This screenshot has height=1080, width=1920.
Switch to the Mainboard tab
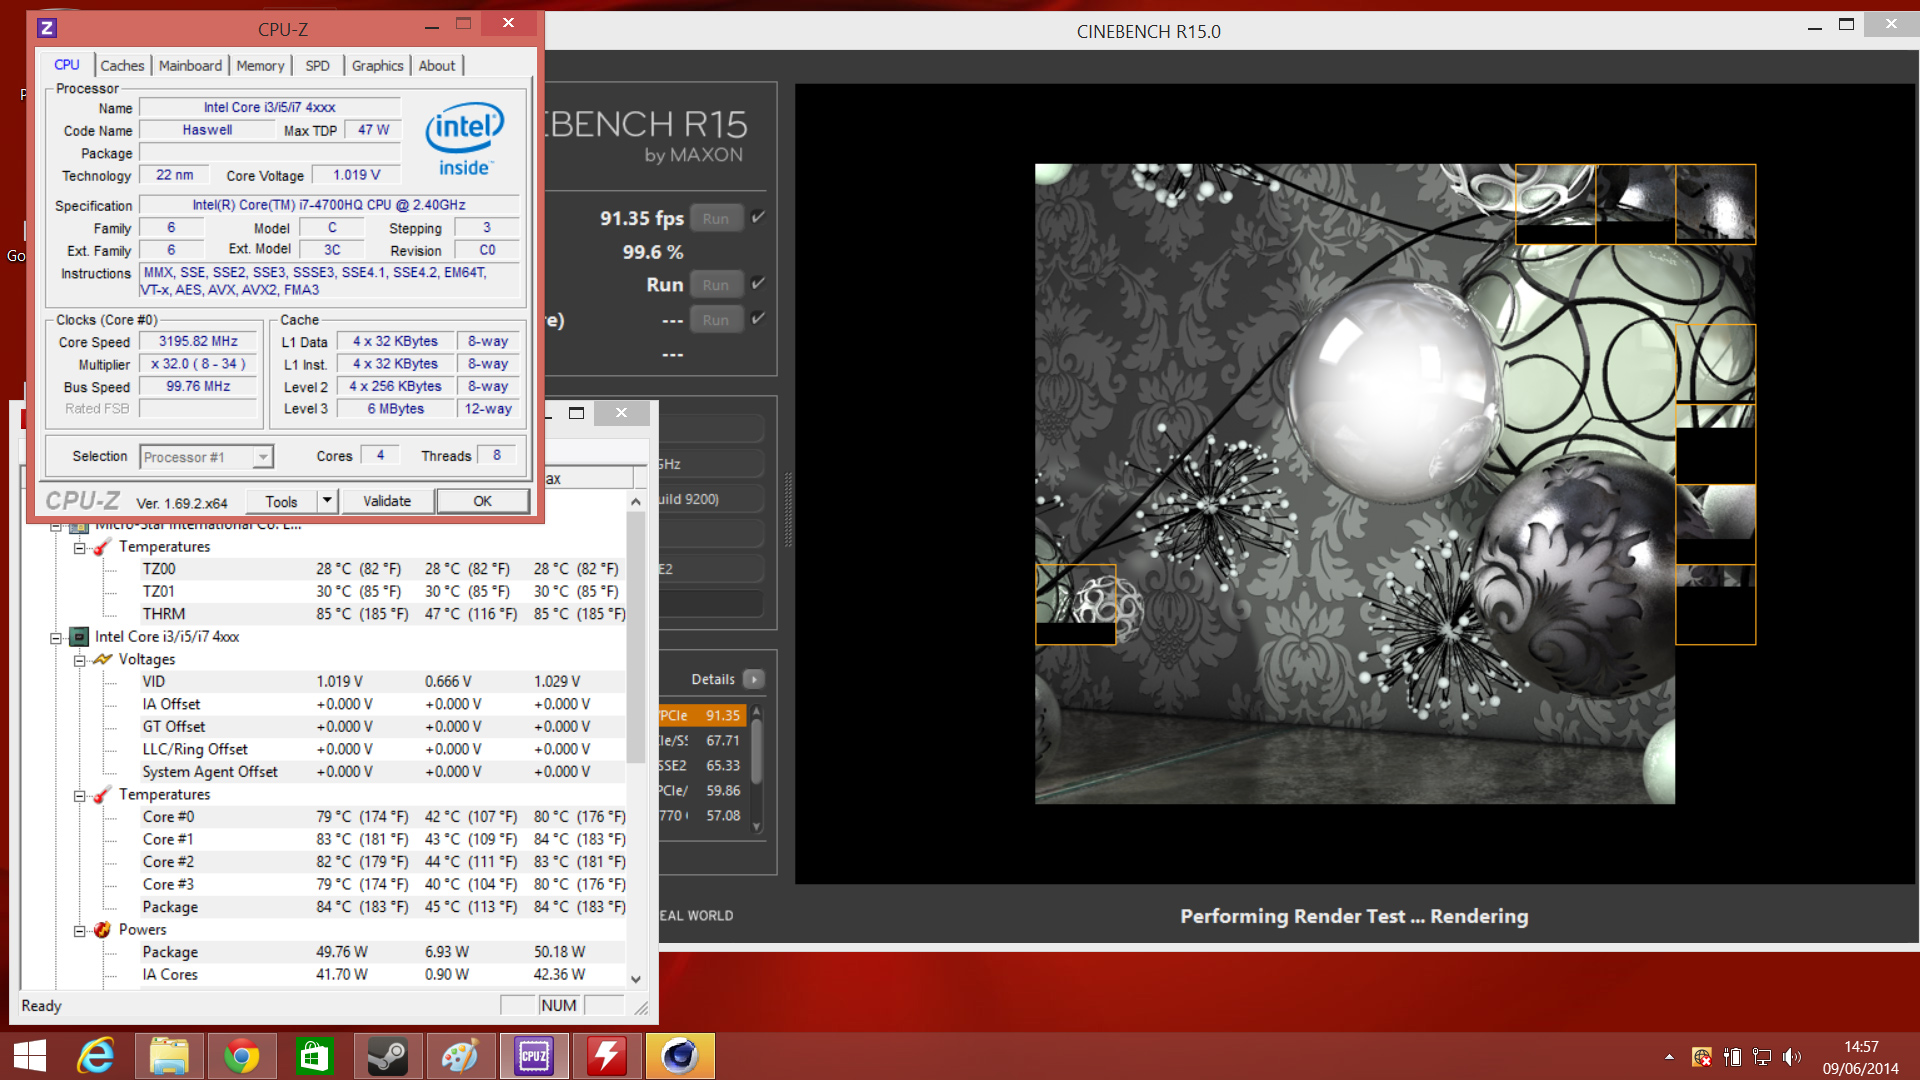coord(190,66)
